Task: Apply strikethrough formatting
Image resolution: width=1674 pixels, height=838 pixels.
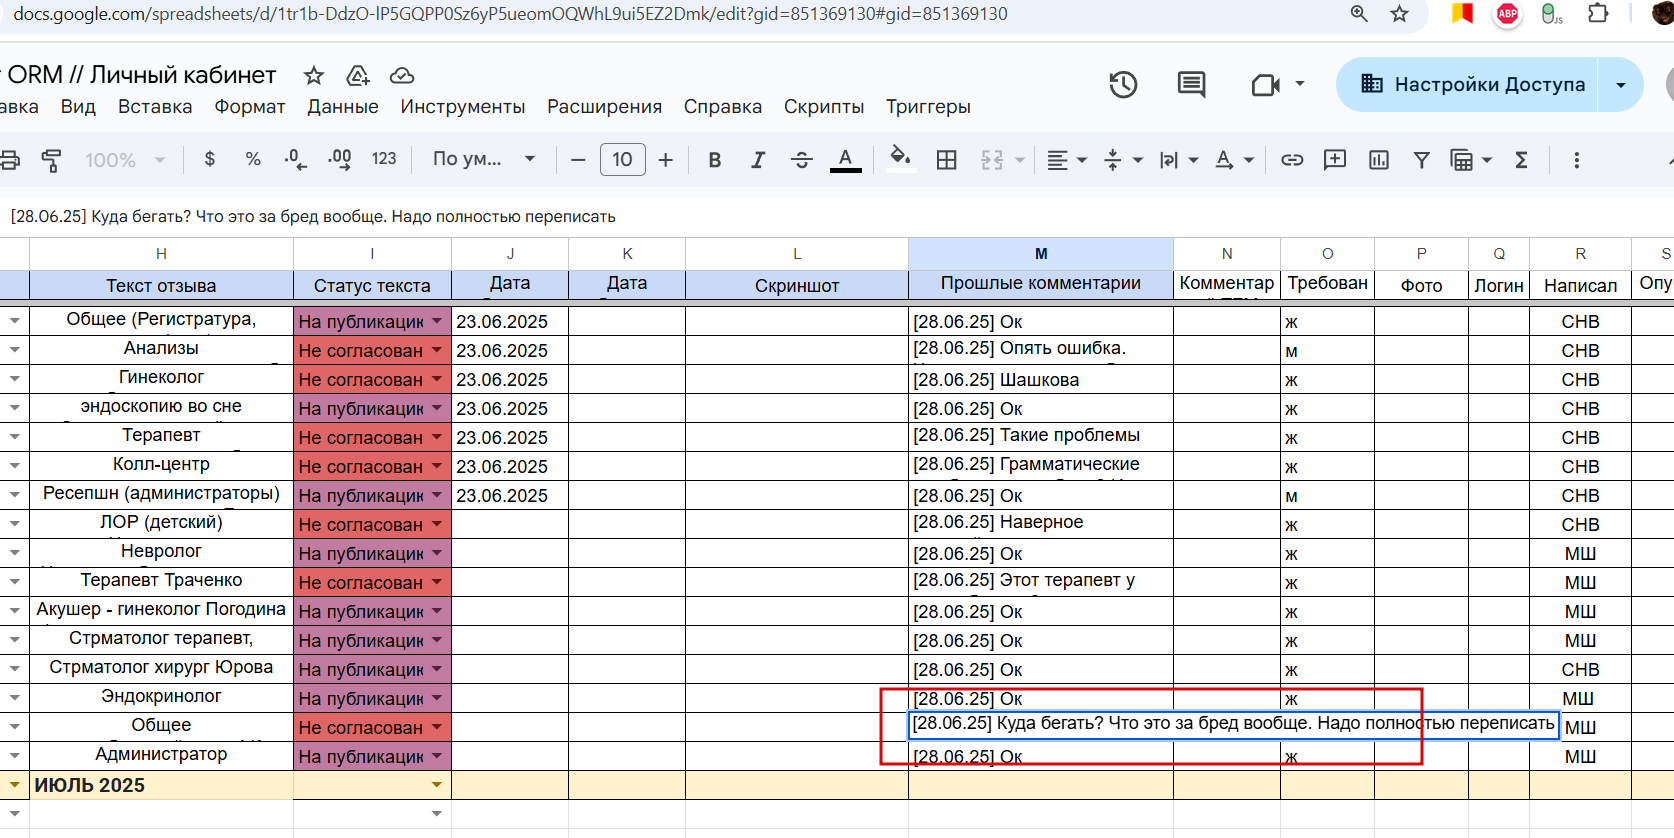Action: (x=801, y=160)
